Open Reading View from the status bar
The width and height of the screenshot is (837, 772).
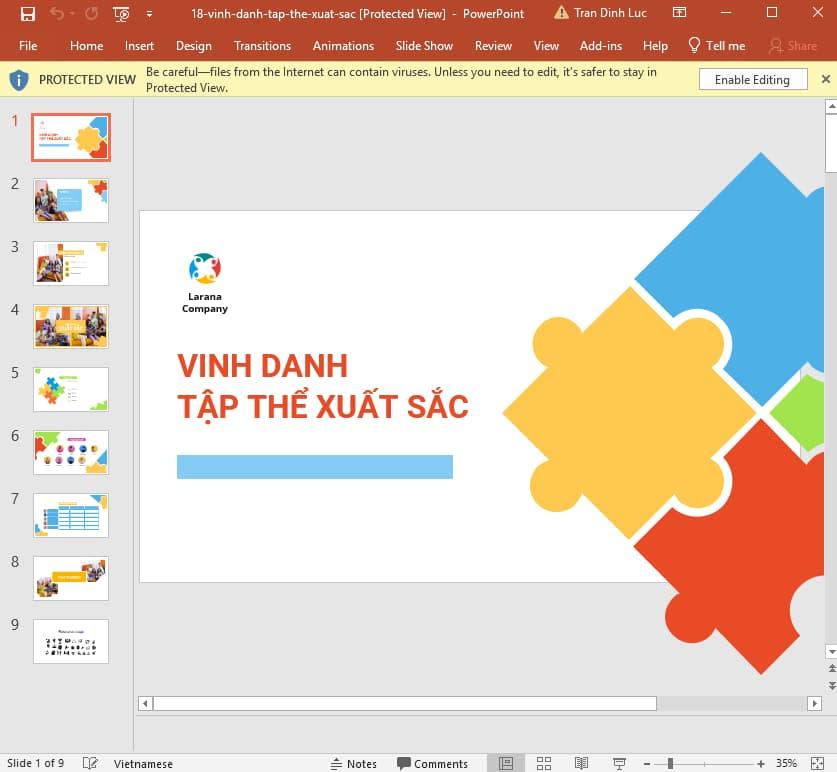pos(582,763)
